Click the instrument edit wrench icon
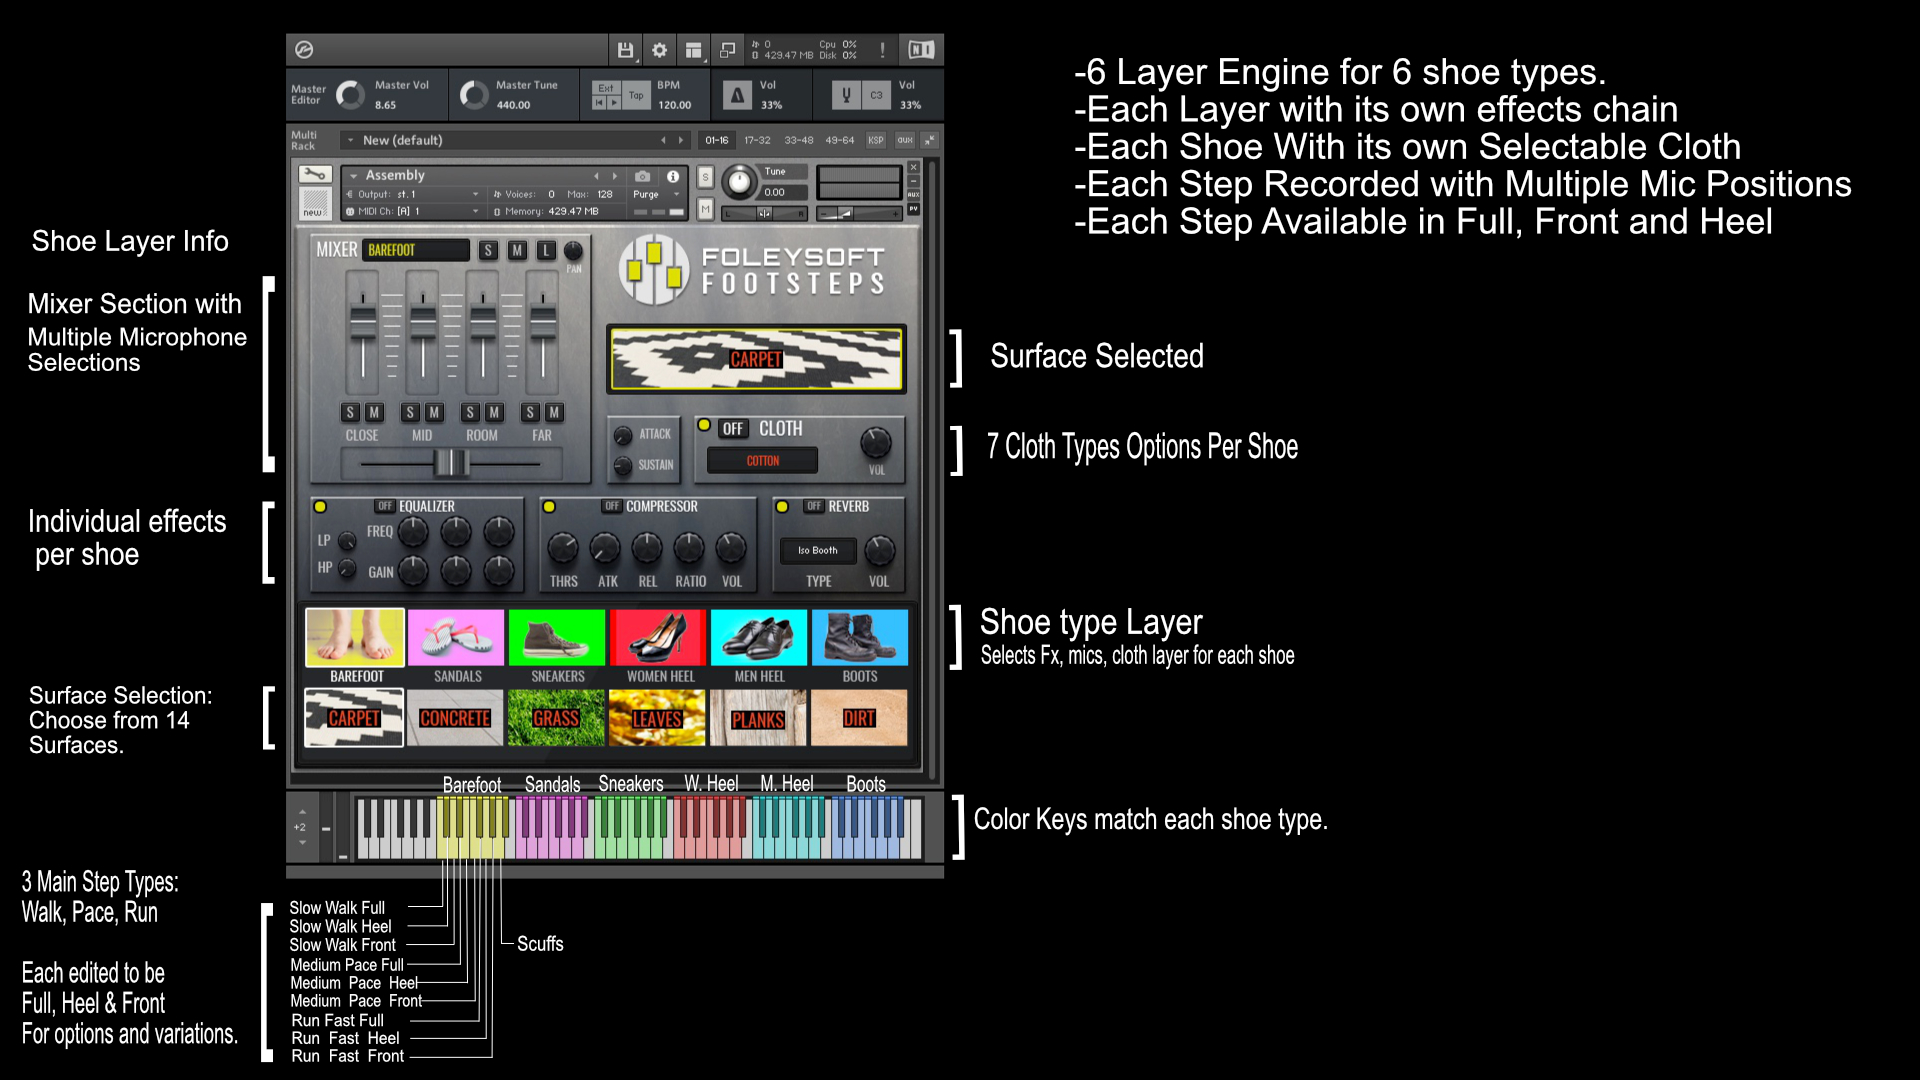 tap(314, 175)
